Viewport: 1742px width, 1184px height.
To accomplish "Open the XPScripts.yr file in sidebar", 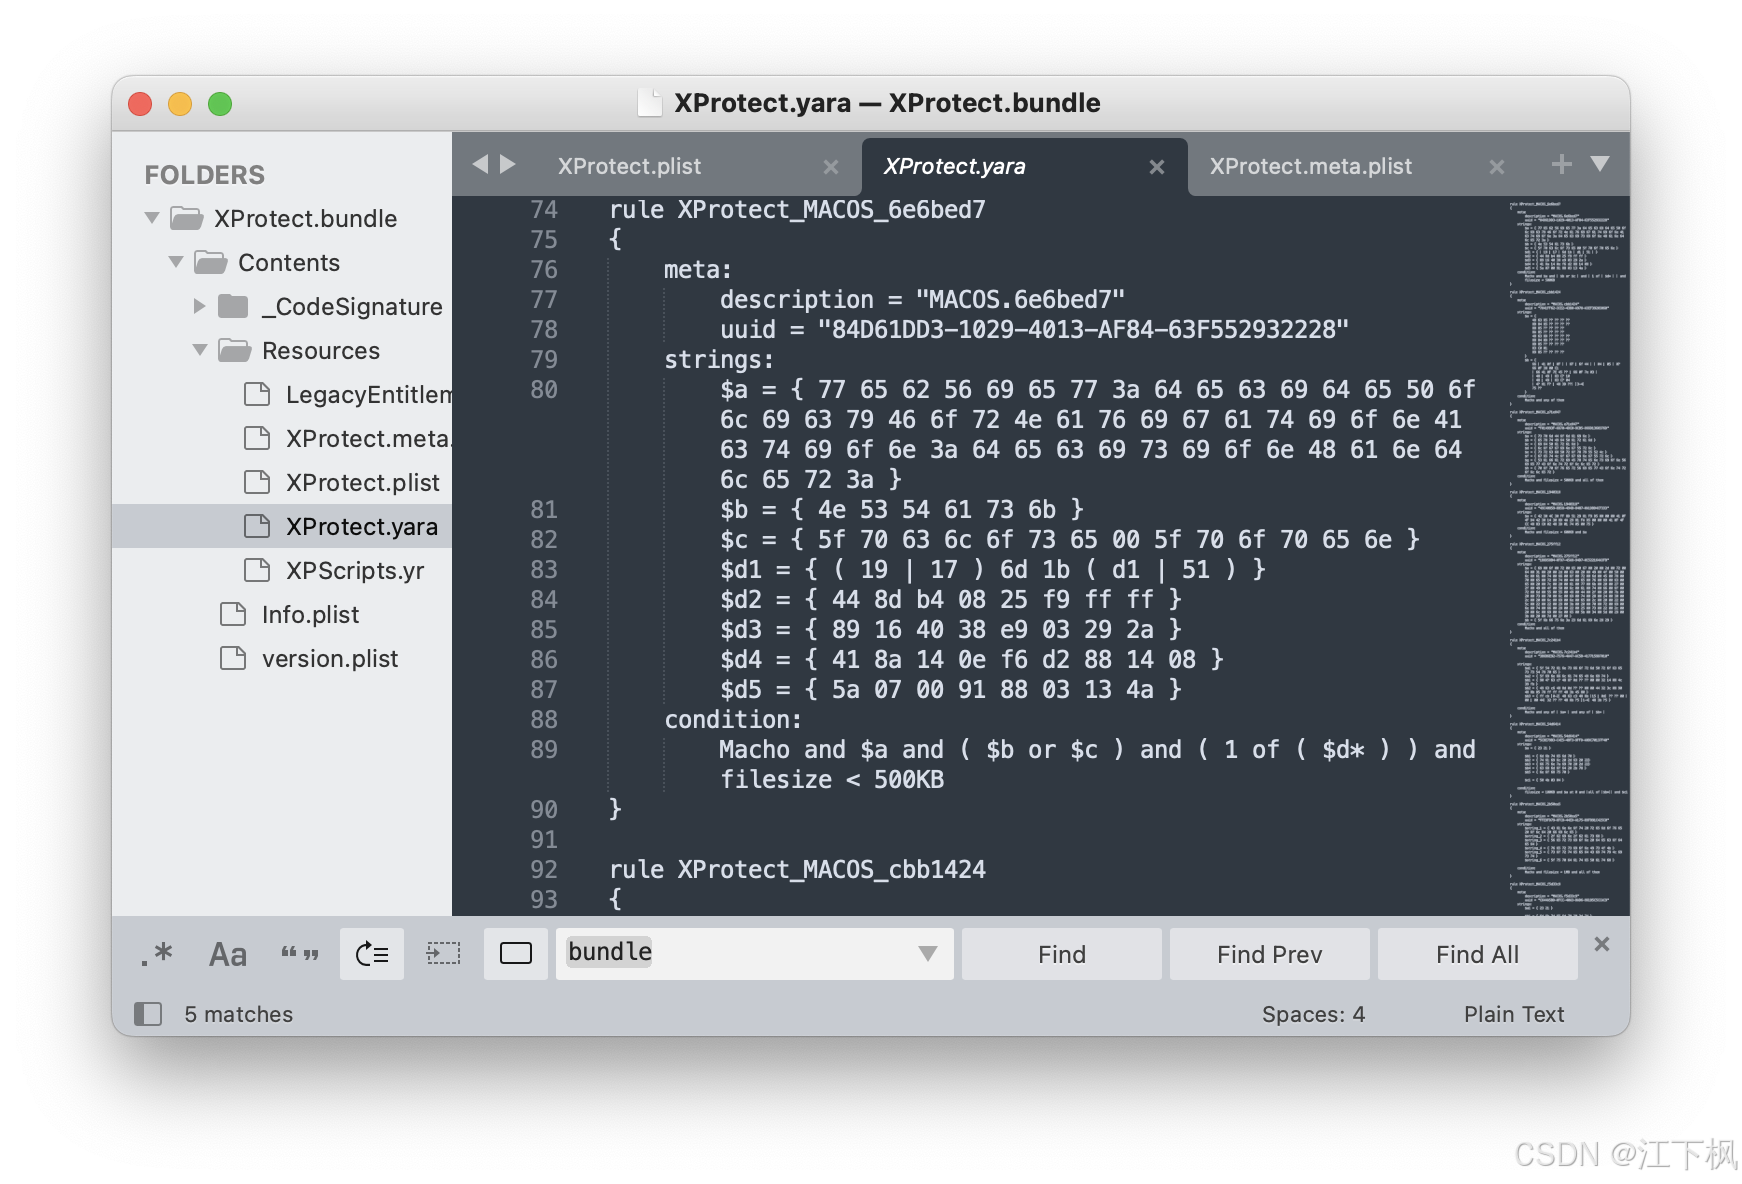I will click(282, 570).
